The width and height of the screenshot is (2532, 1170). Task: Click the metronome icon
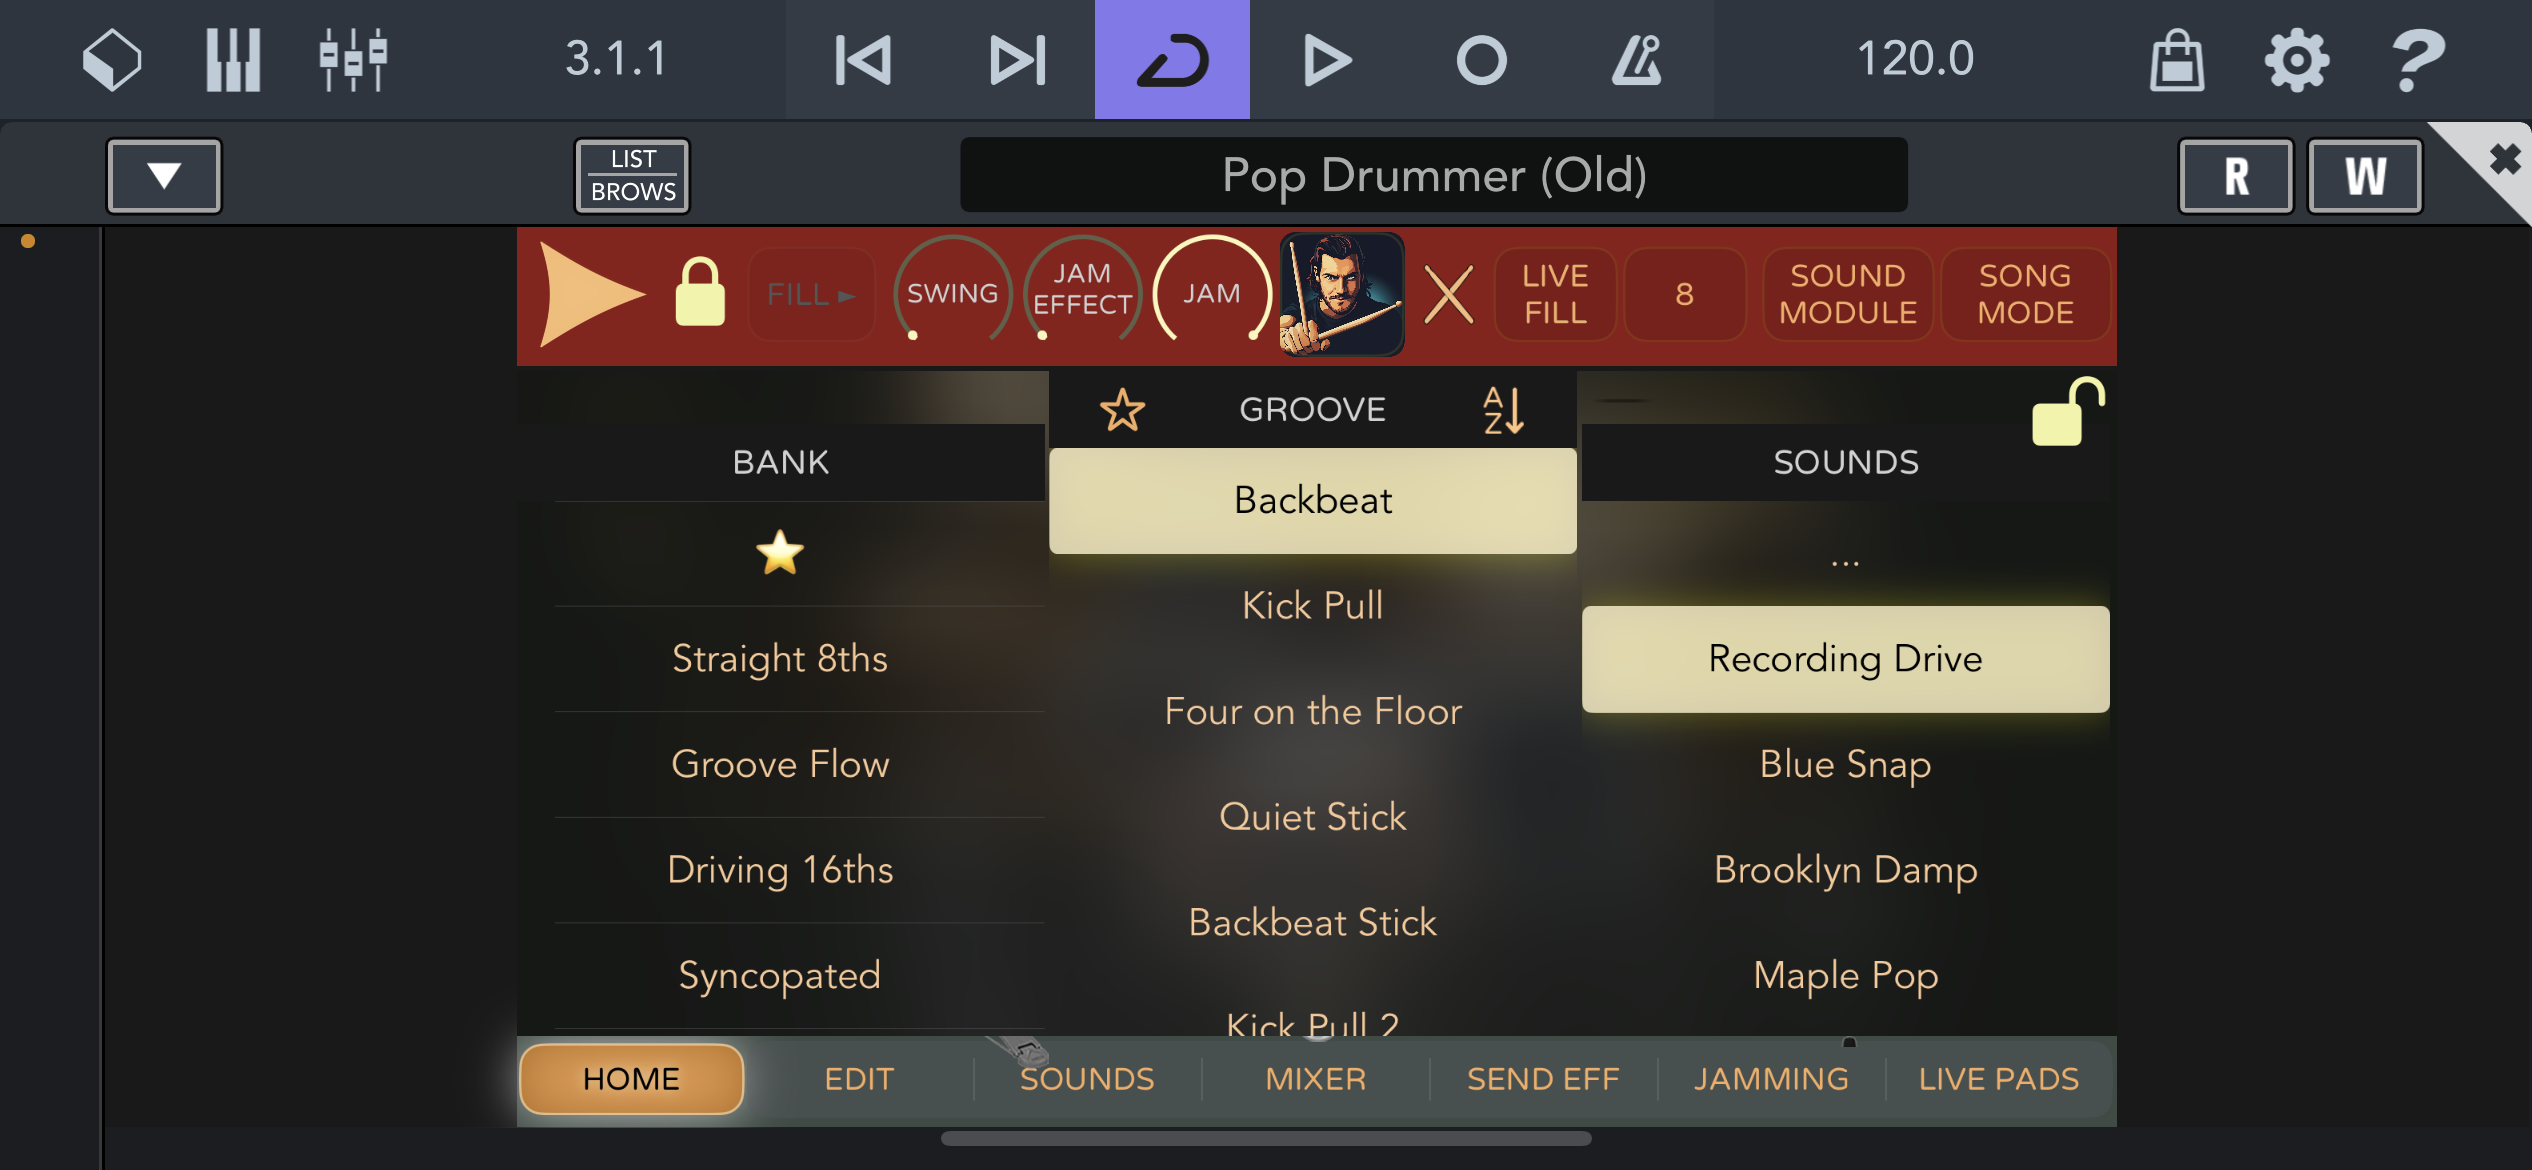tap(1636, 60)
